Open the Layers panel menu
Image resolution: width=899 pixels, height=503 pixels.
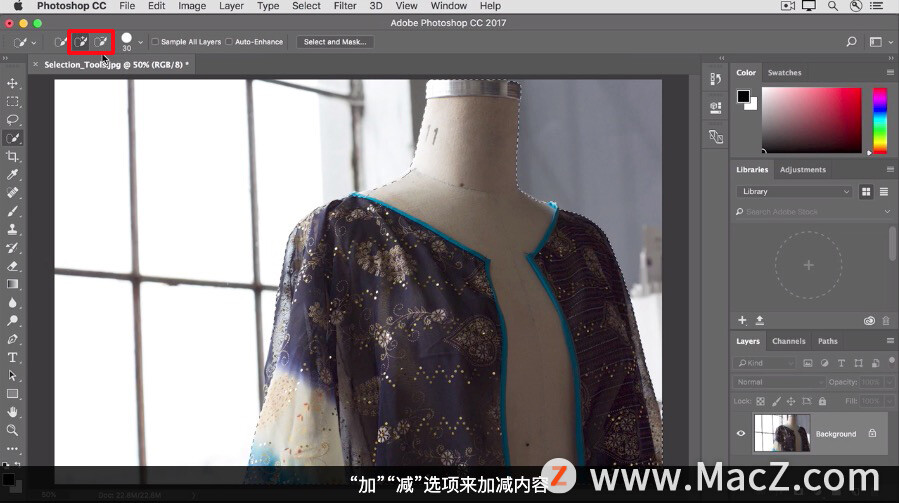coord(890,341)
